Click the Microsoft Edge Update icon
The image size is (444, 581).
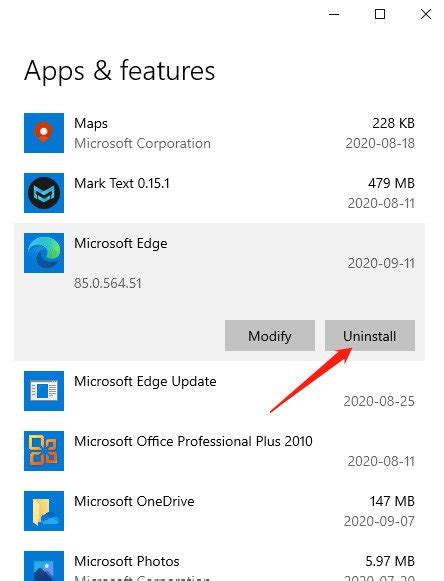point(44,391)
